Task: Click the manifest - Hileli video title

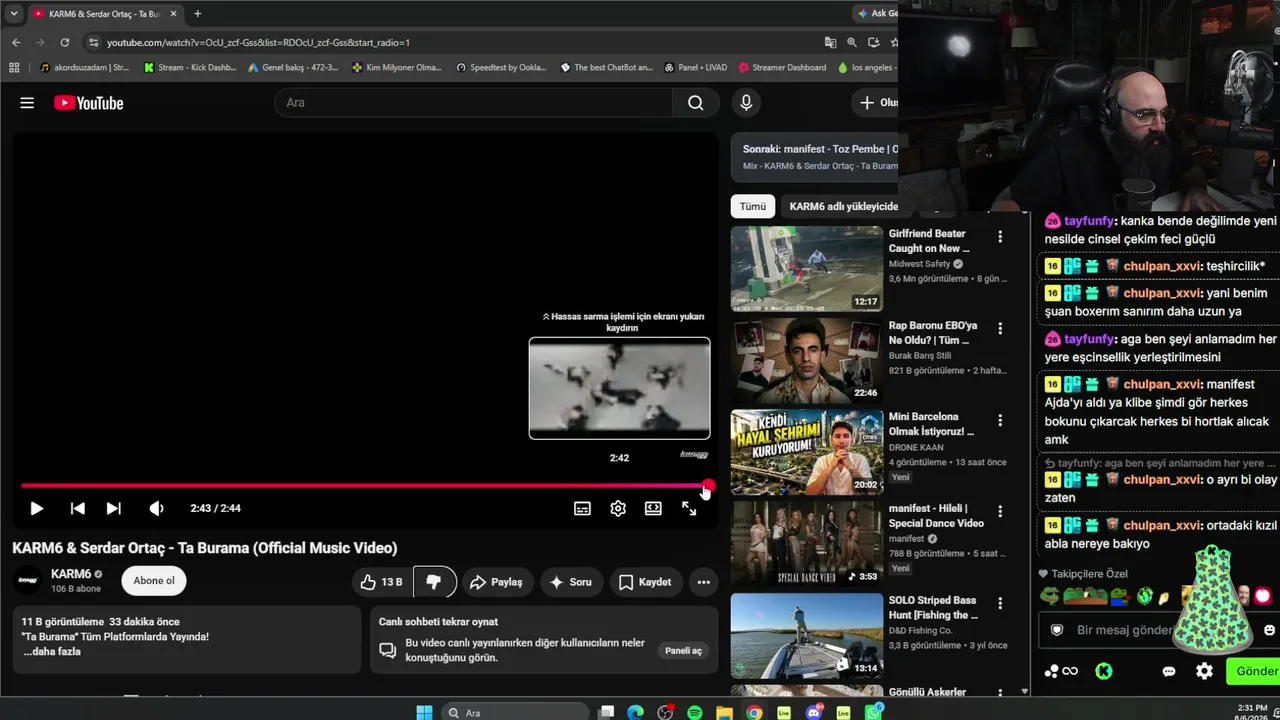Action: tap(936, 515)
